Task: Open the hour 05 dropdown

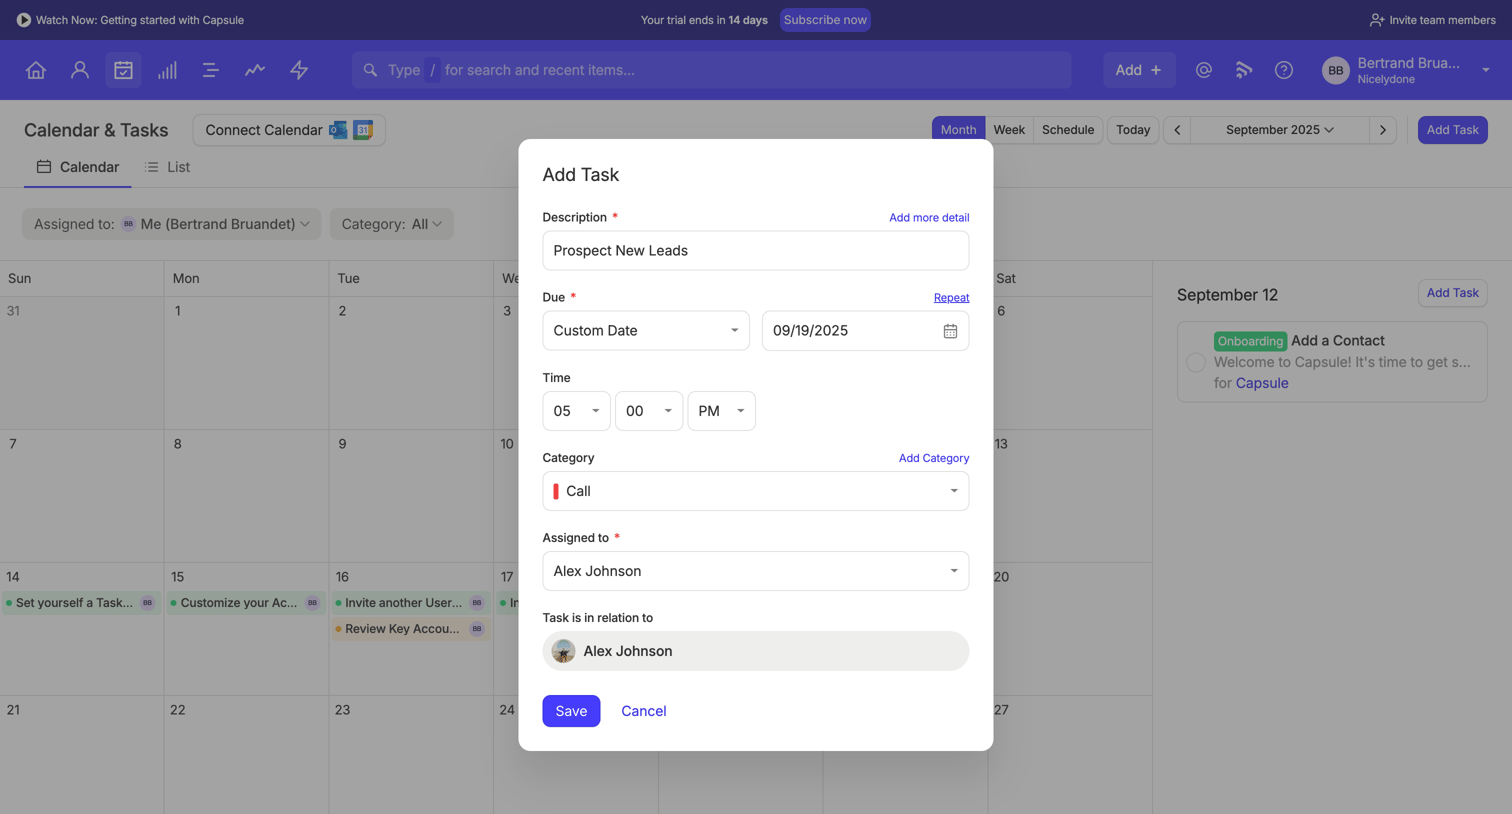Action: coord(576,411)
